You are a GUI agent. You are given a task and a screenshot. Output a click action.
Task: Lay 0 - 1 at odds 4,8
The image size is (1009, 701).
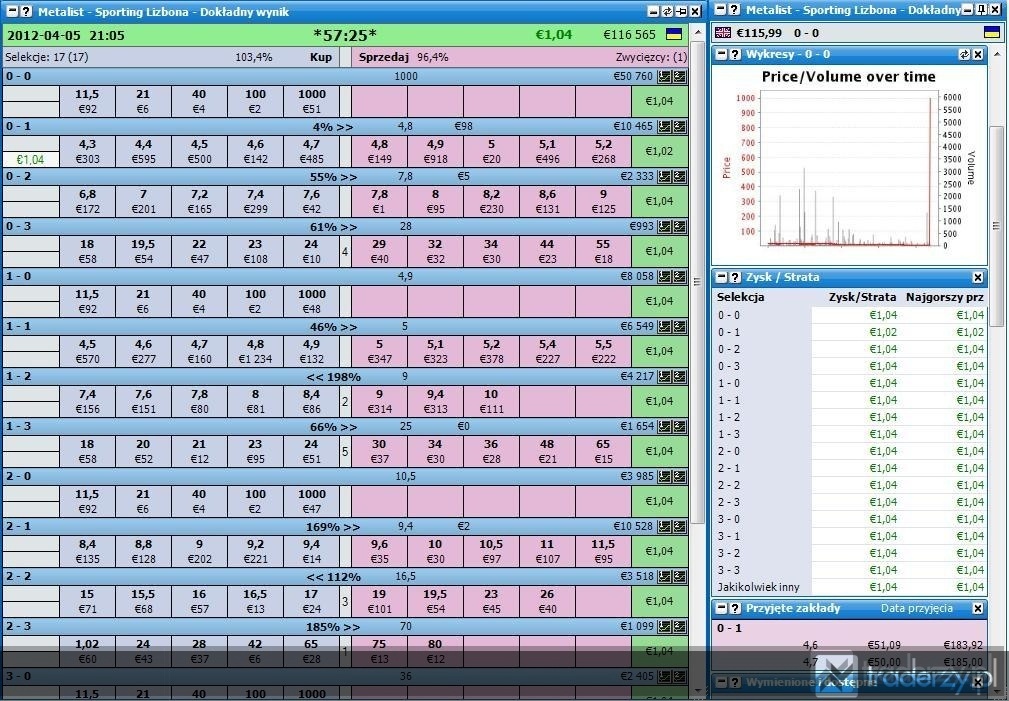[x=380, y=152]
